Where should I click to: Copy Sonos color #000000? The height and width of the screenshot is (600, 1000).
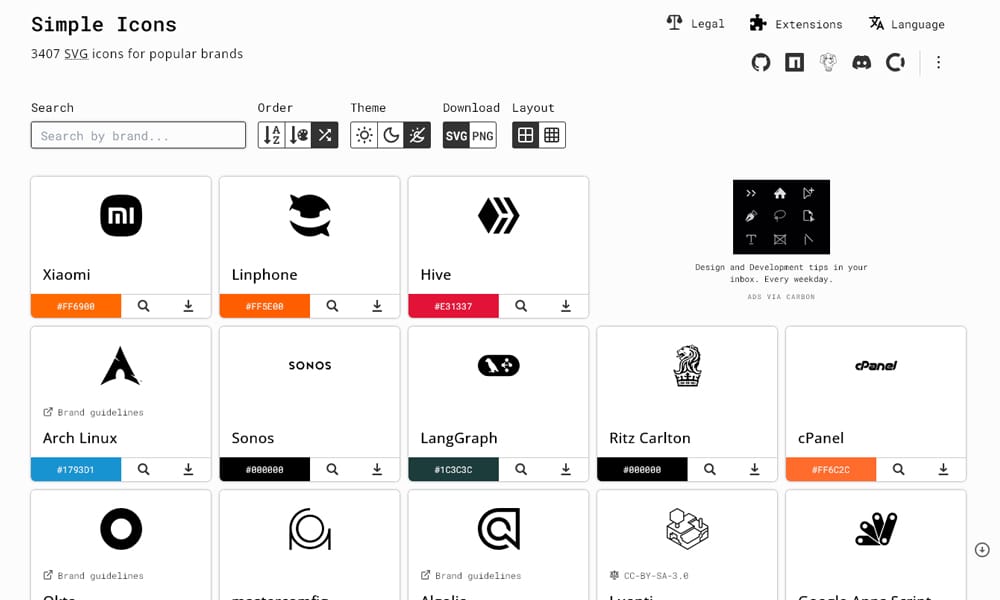point(265,469)
